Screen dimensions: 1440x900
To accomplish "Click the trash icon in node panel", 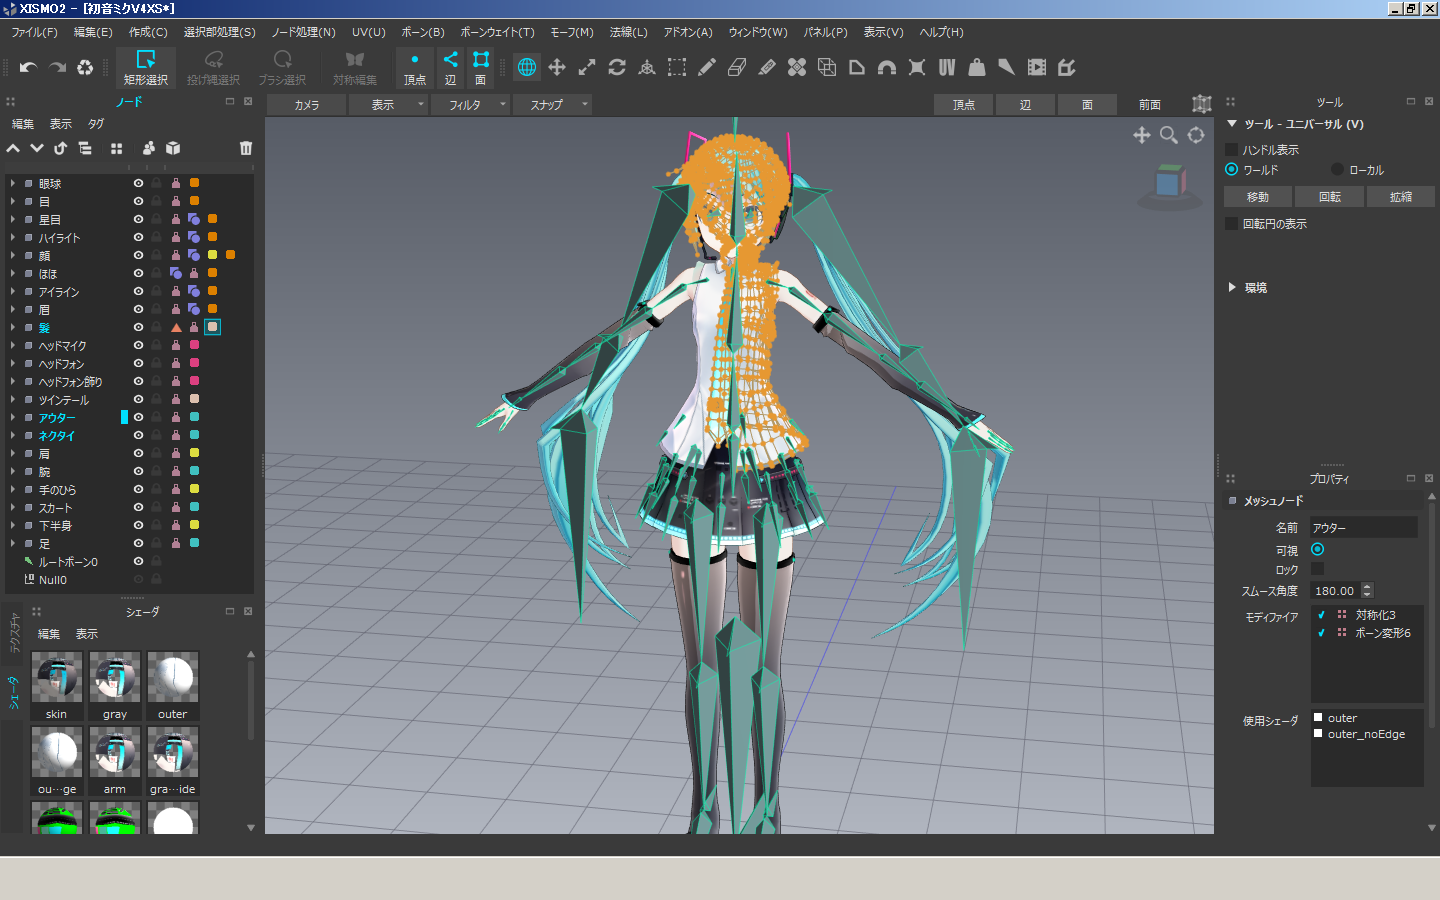I will coord(246,148).
